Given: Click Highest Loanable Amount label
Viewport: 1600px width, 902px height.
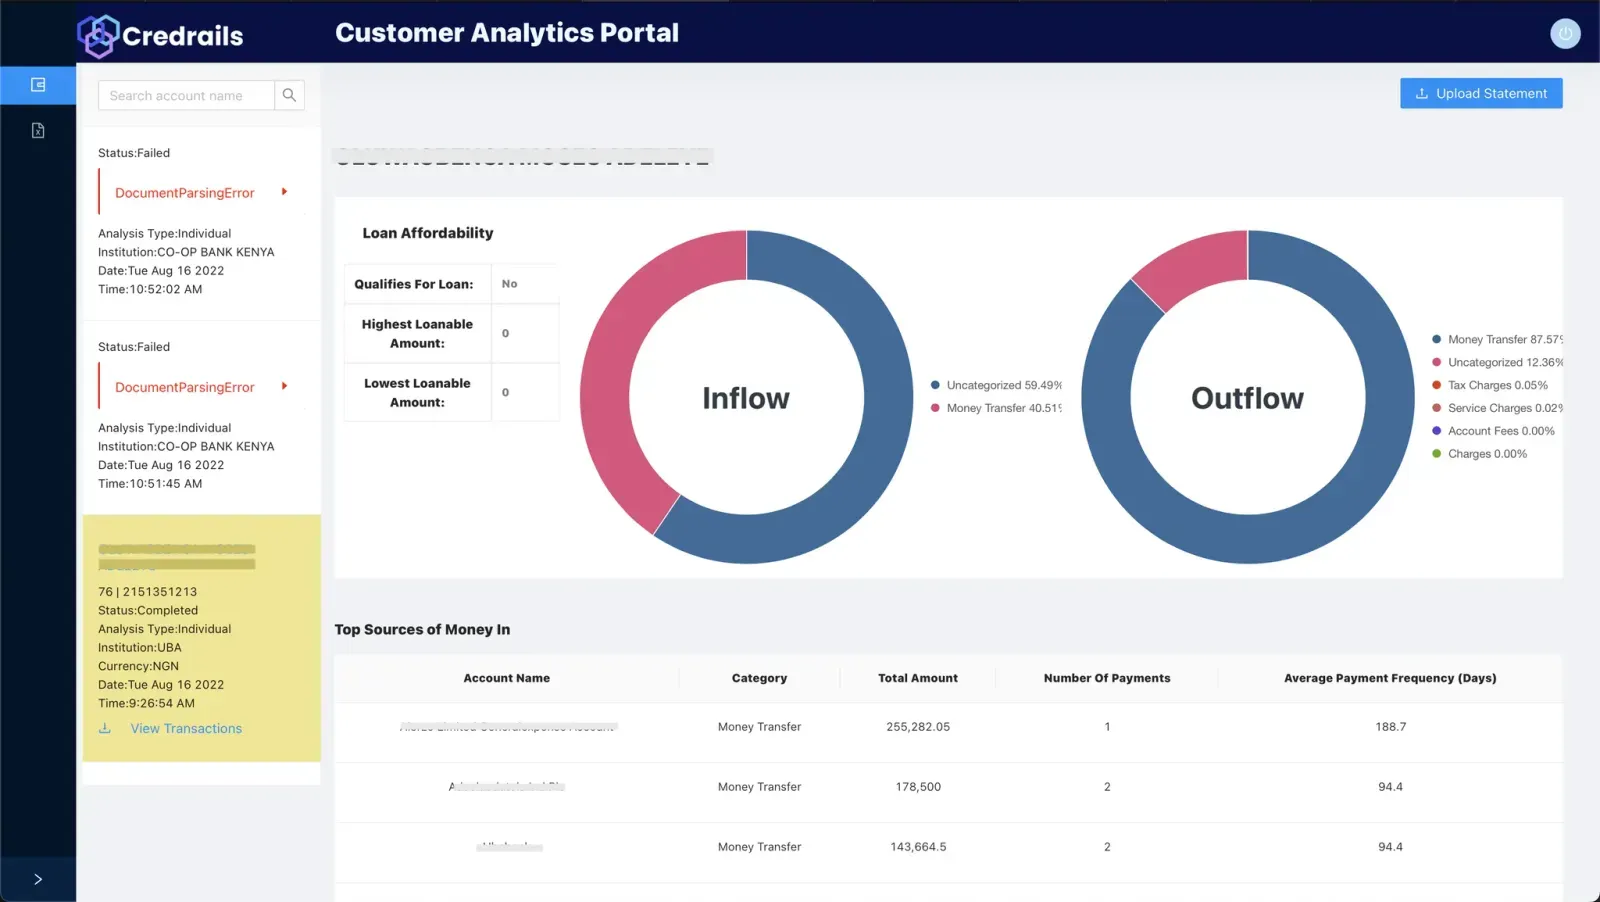Looking at the screenshot, I should click(x=417, y=334).
